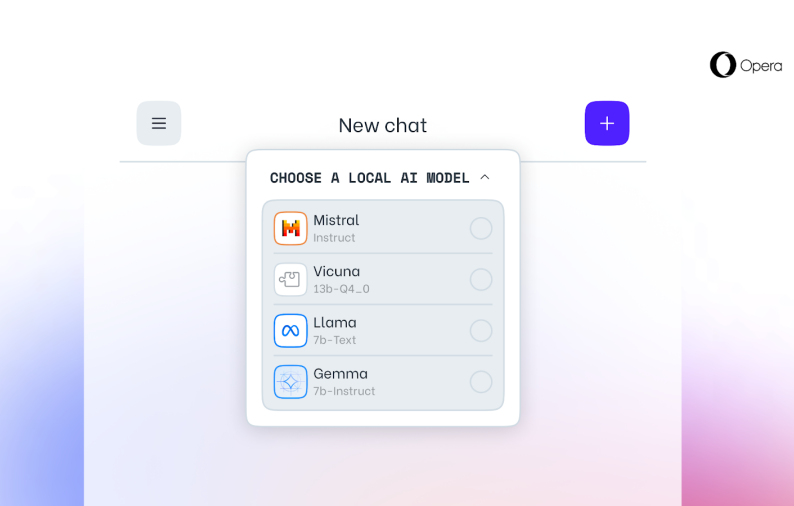Open the hamburger menu

pos(159,124)
